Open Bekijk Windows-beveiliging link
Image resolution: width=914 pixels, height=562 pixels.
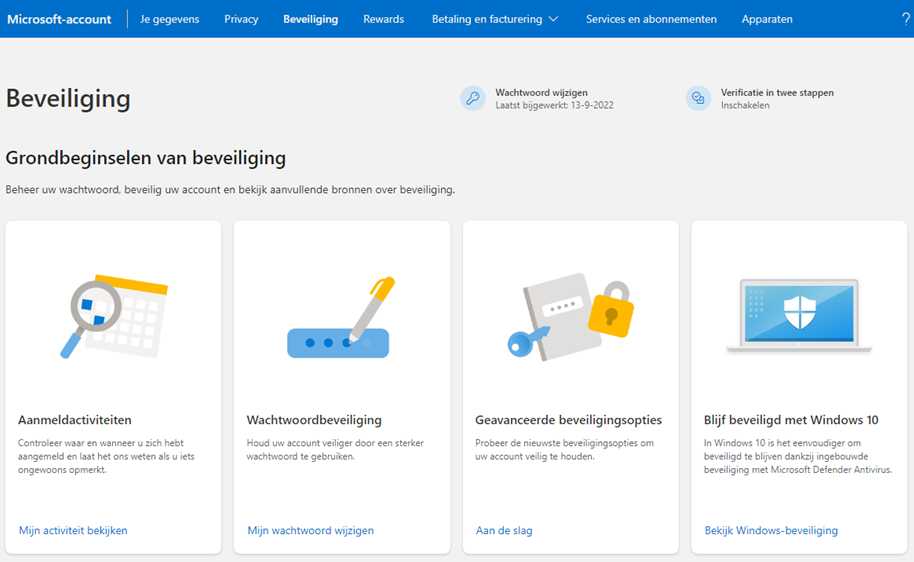[771, 531]
